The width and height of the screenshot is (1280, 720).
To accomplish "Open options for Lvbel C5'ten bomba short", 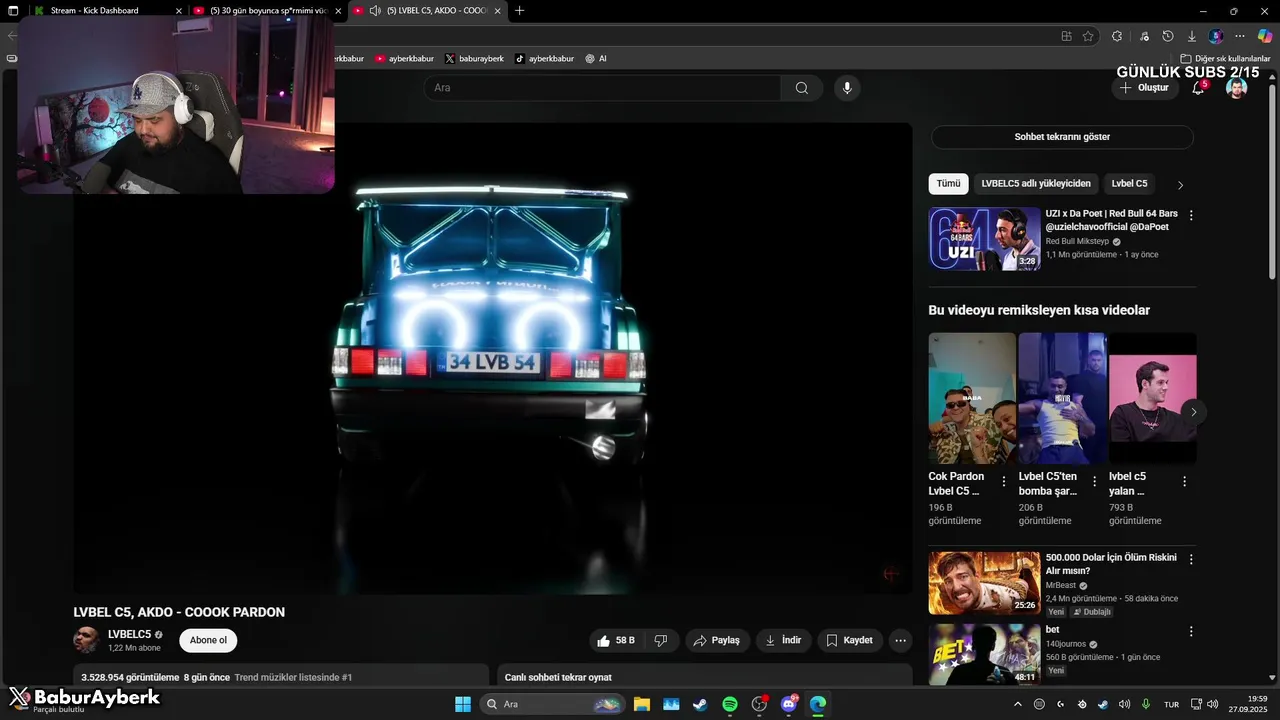I will (x=1094, y=481).
